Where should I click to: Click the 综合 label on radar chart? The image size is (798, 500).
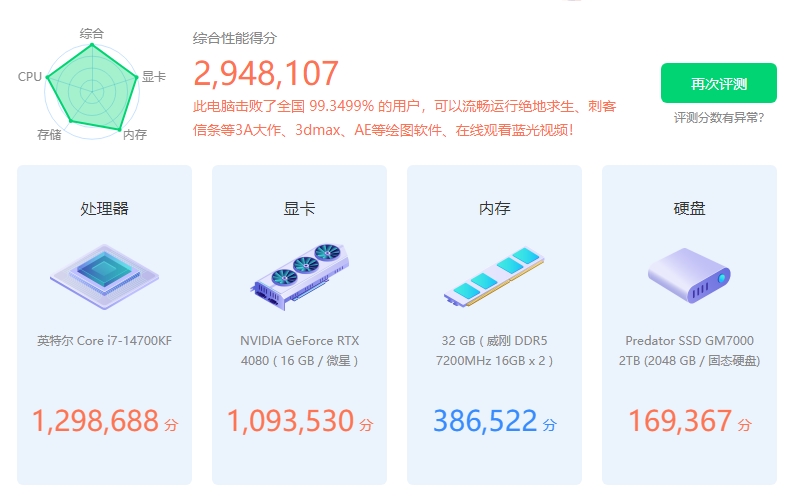pyautogui.click(x=92, y=34)
